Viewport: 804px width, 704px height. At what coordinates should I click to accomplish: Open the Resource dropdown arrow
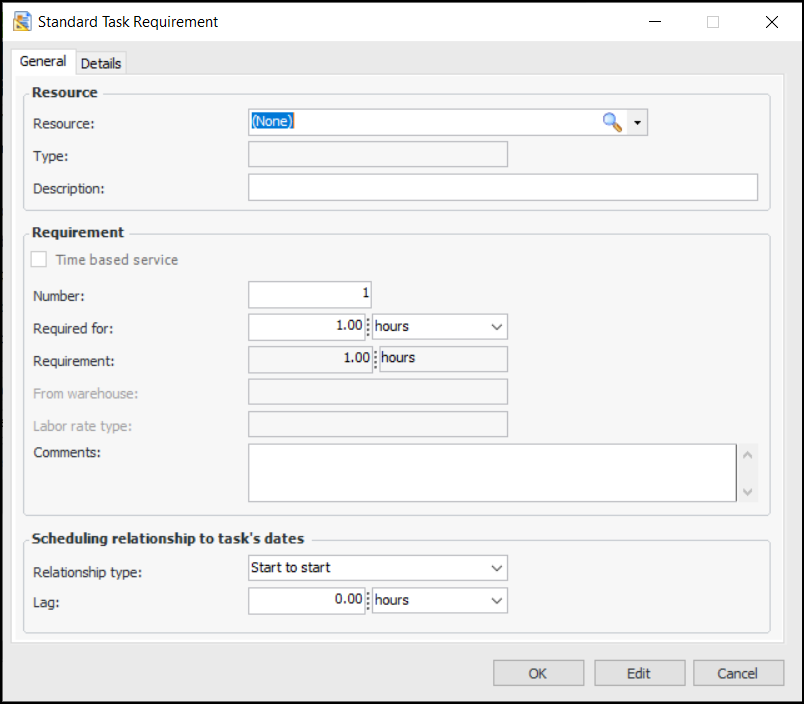(x=638, y=122)
